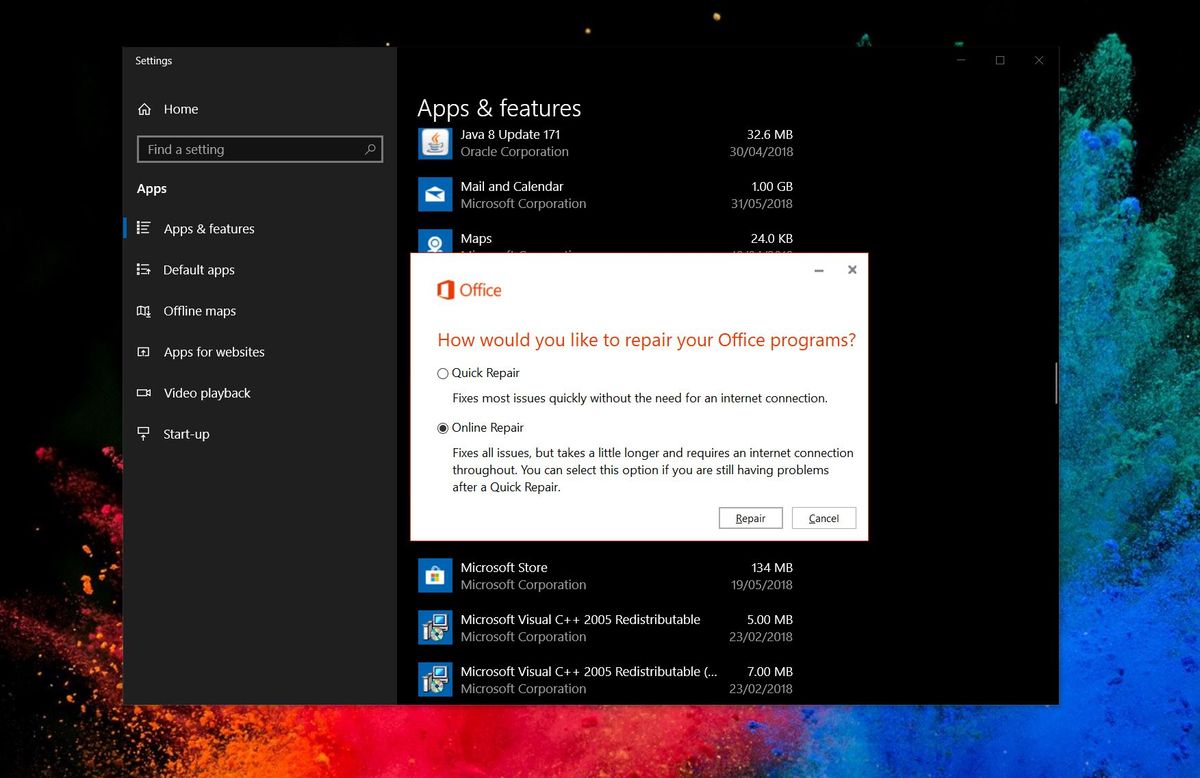Click the Mail and Calendar app icon
This screenshot has width=1200, height=778.
[434, 194]
